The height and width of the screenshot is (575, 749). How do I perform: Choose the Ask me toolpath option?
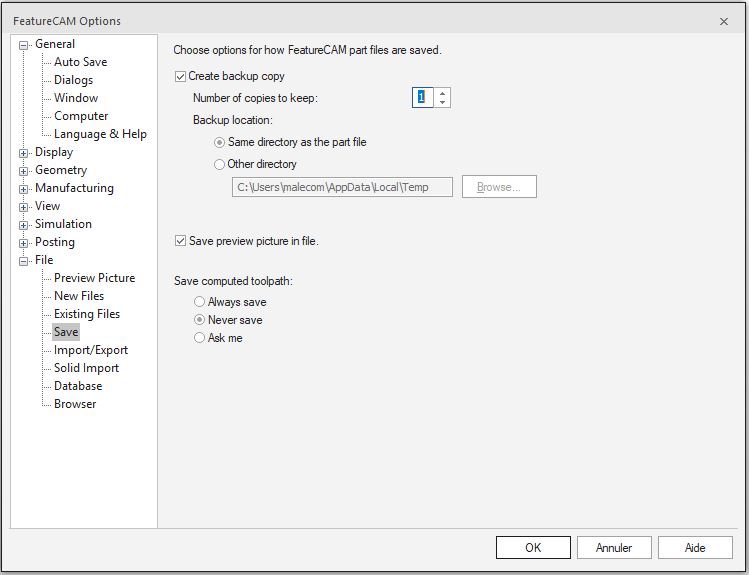click(x=200, y=338)
